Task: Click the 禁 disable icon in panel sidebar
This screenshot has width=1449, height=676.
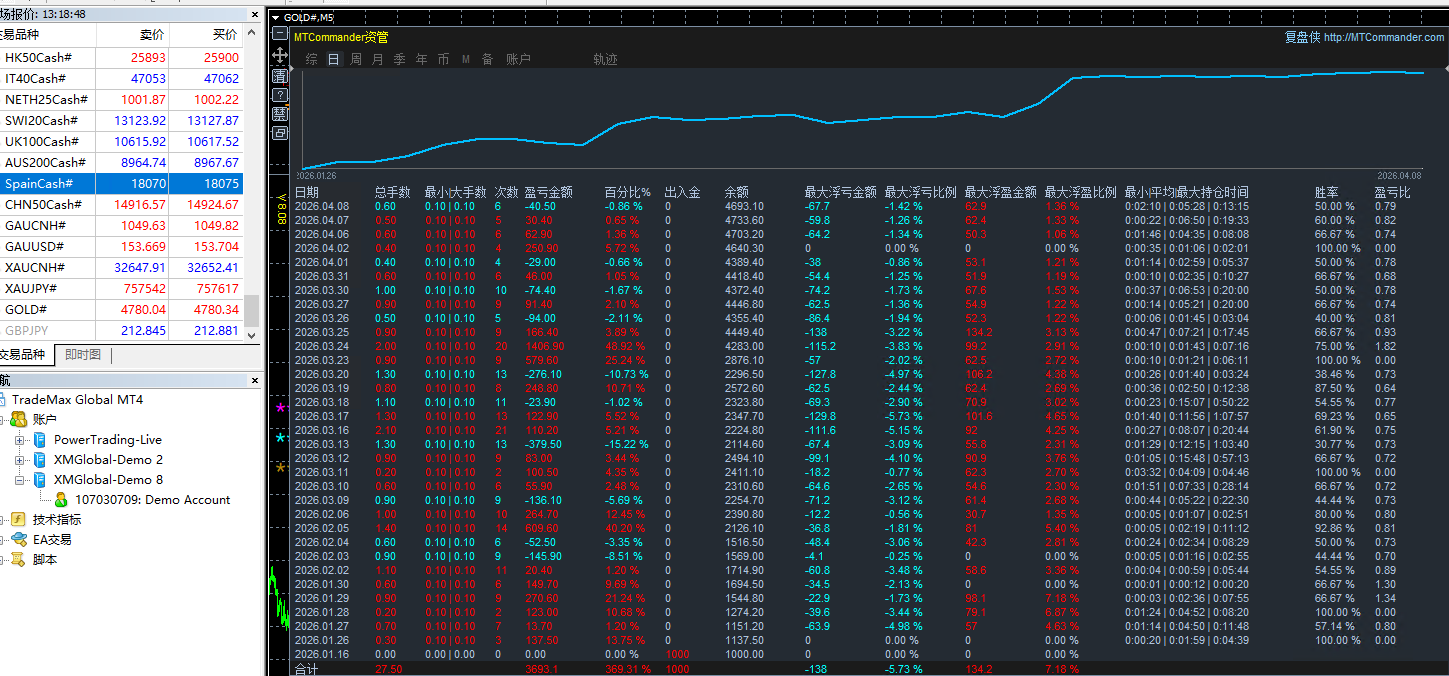Action: click(280, 114)
